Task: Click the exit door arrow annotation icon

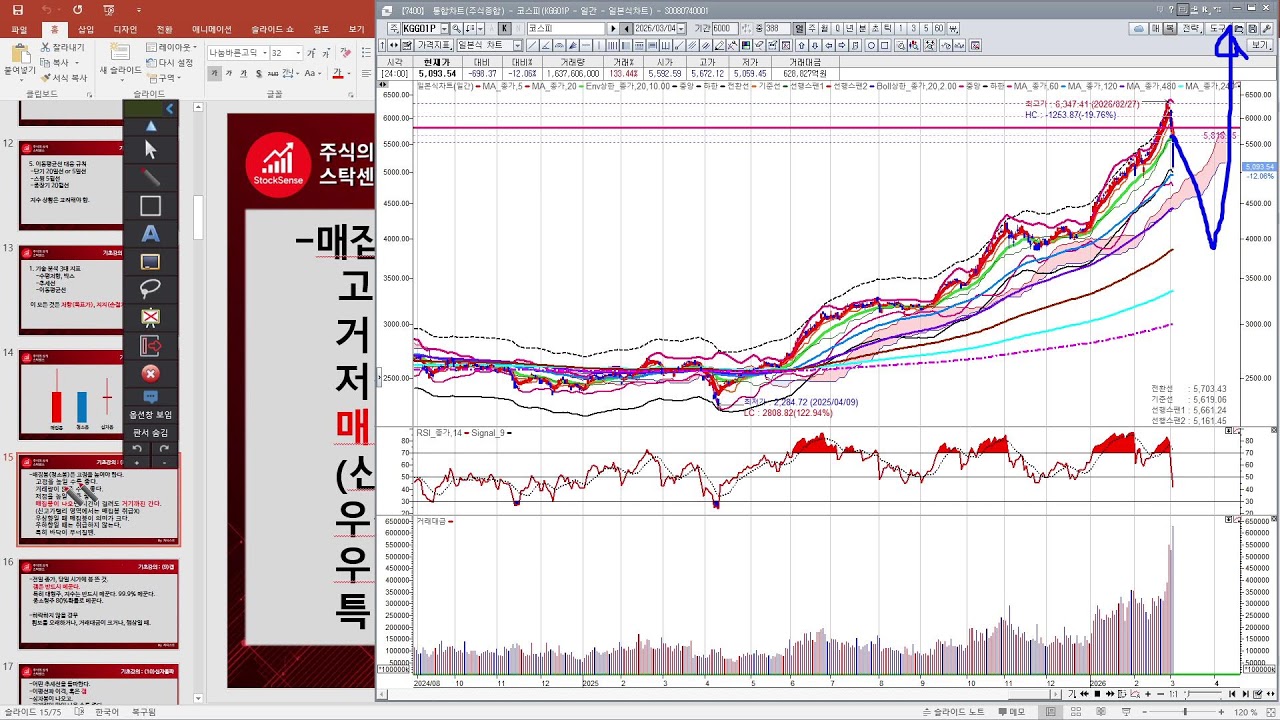Action: tap(151, 346)
